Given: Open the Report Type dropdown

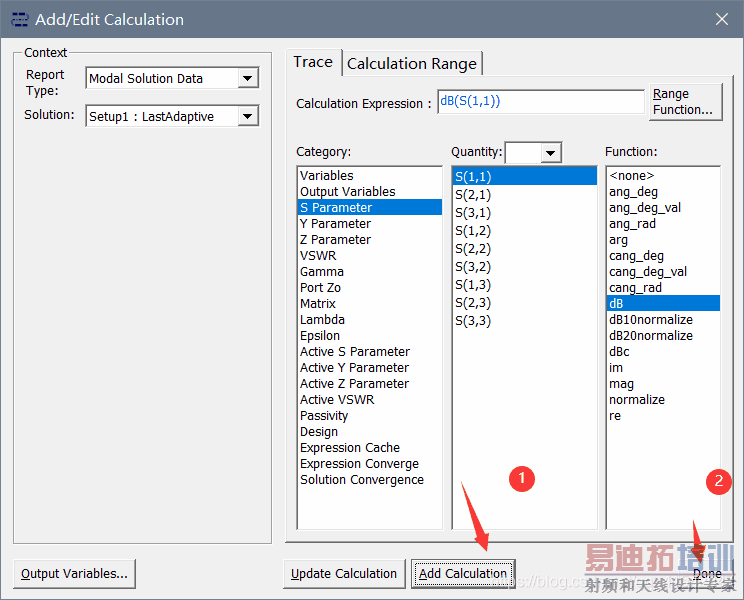Looking at the screenshot, I should coord(248,78).
